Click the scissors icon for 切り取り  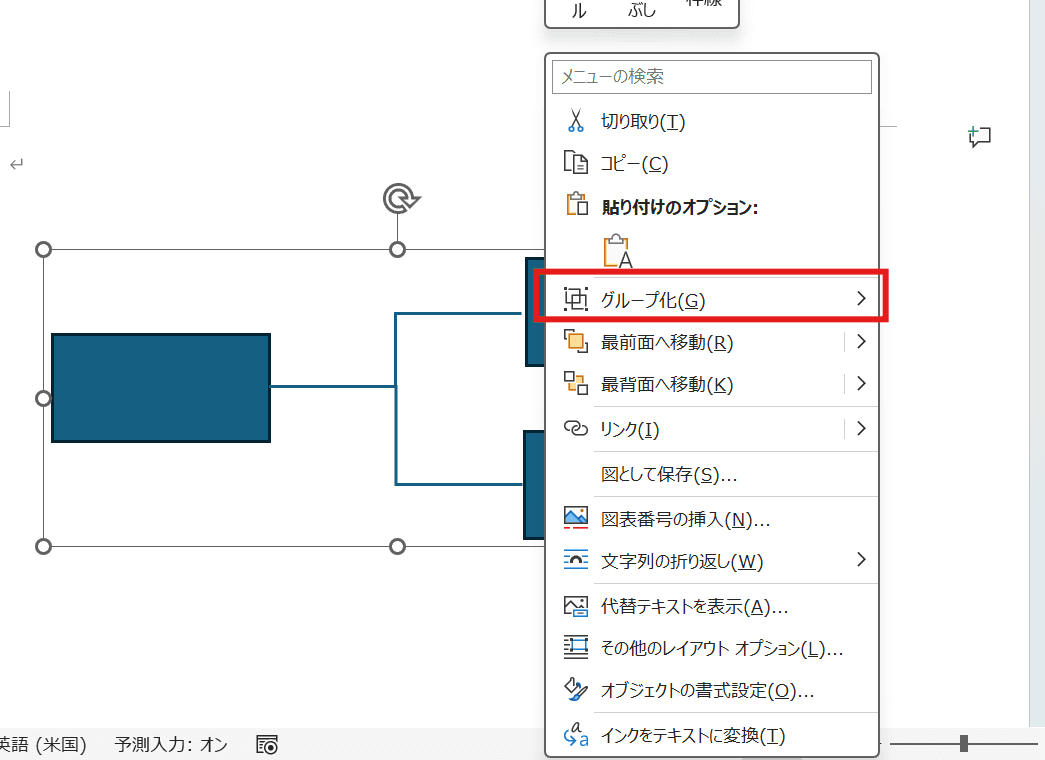click(575, 121)
